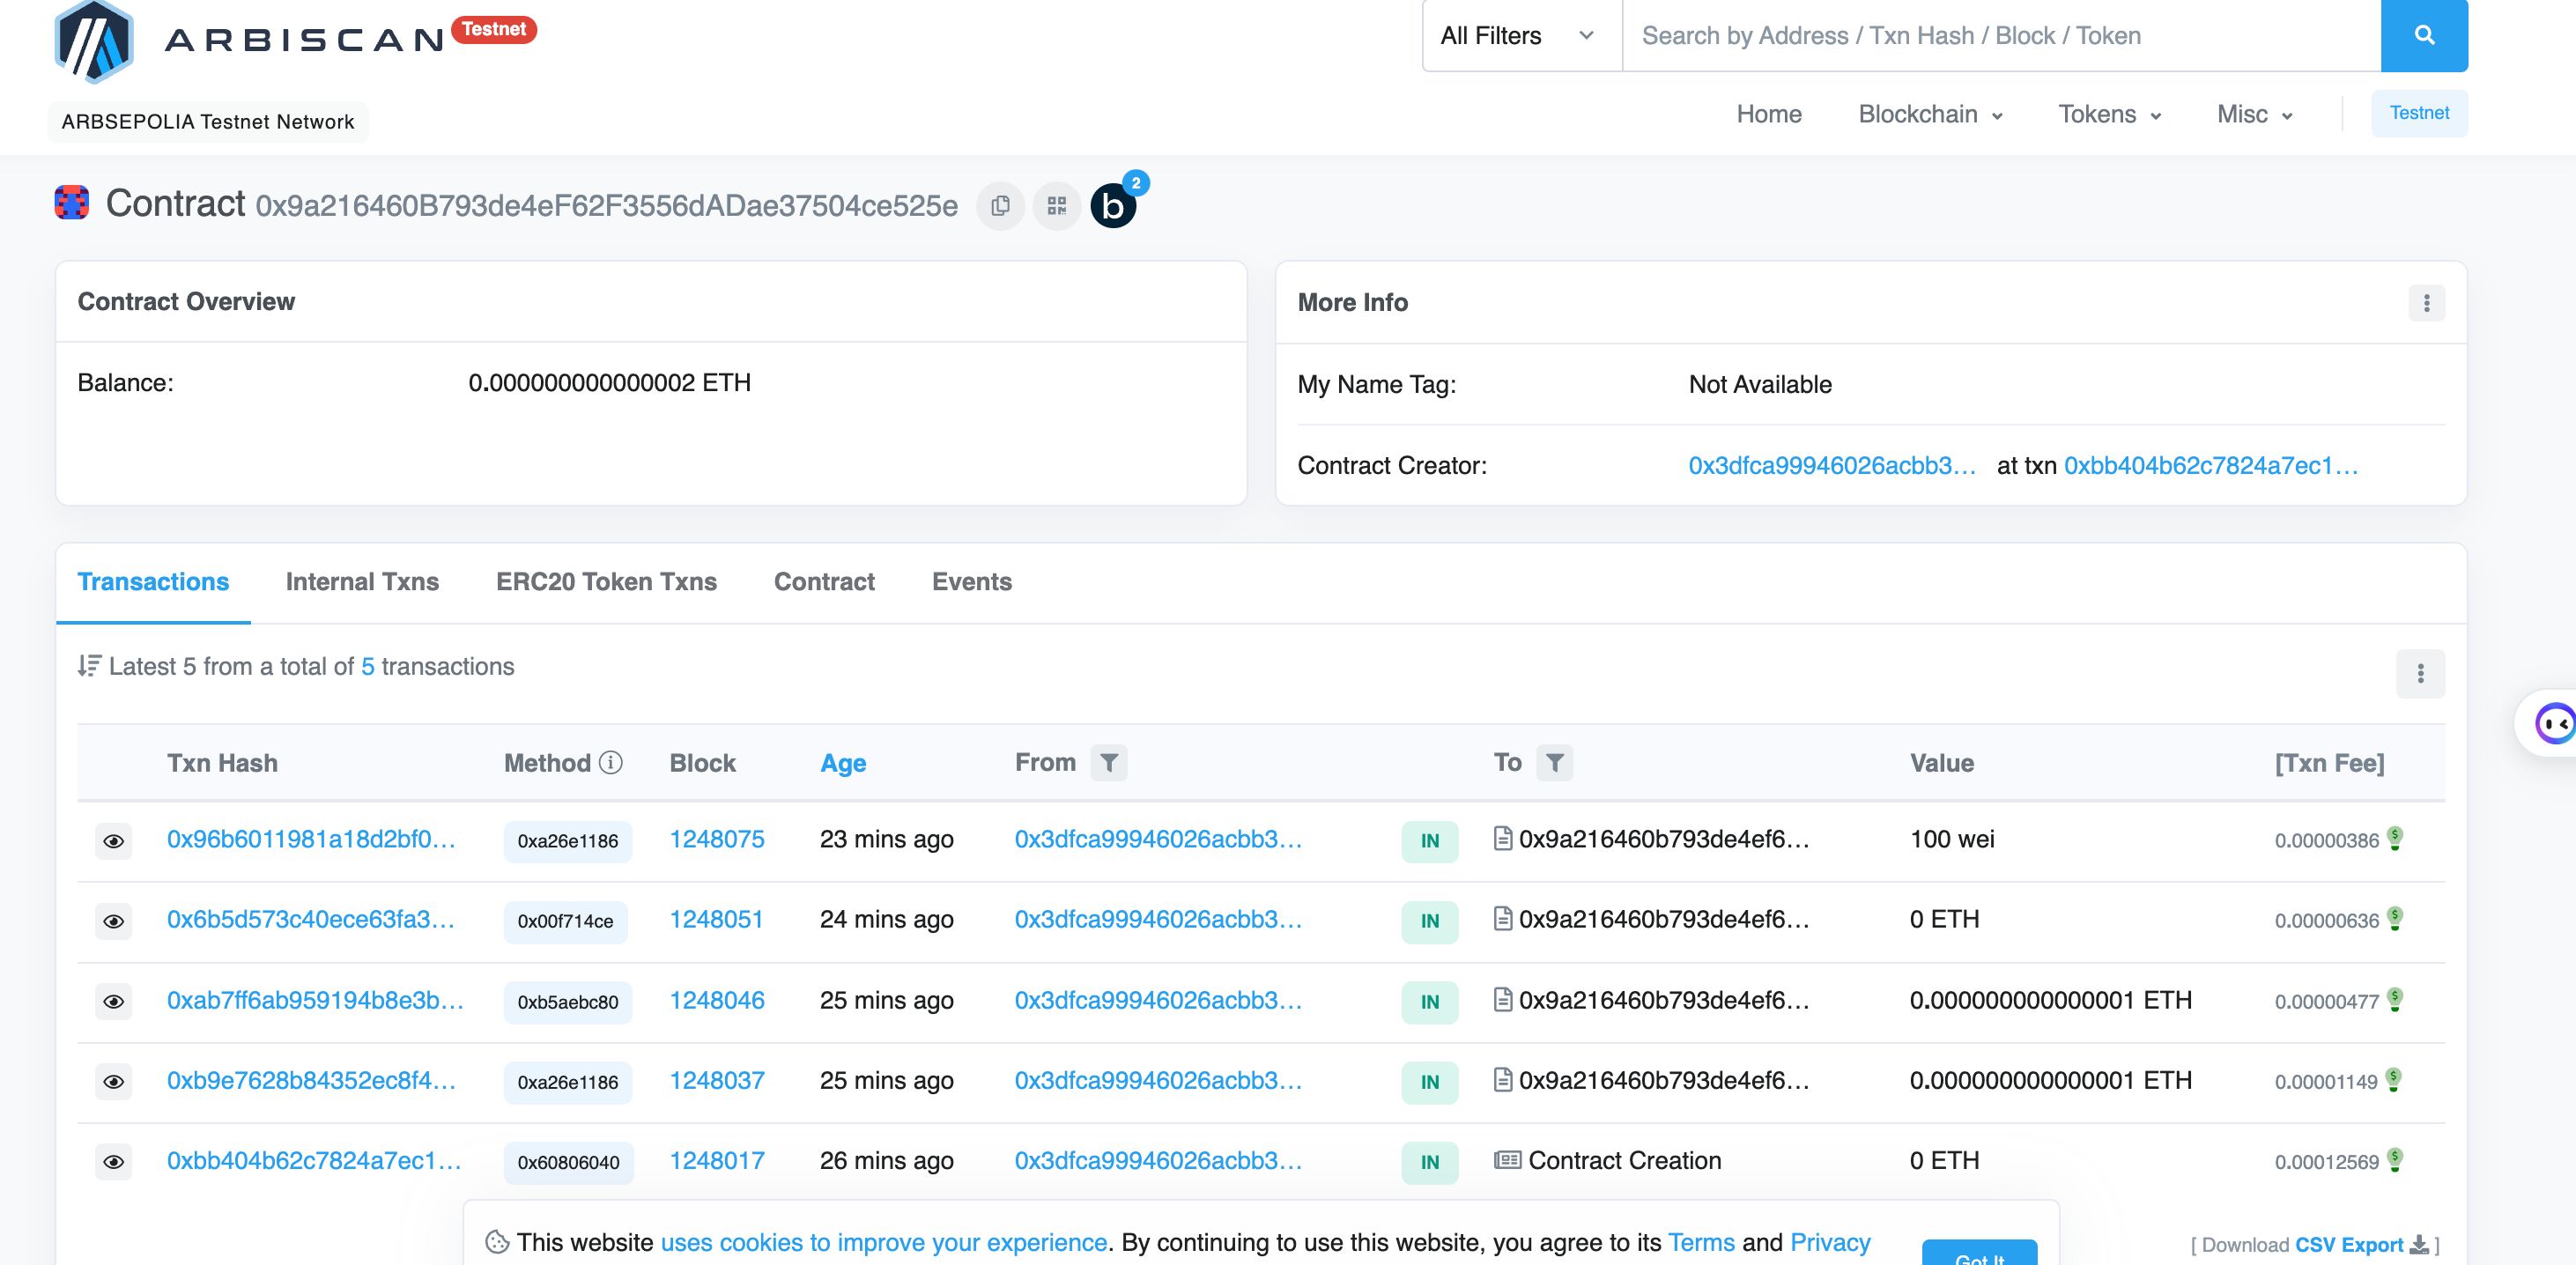
Task: Expand the Tokens menu
Action: 2109,114
